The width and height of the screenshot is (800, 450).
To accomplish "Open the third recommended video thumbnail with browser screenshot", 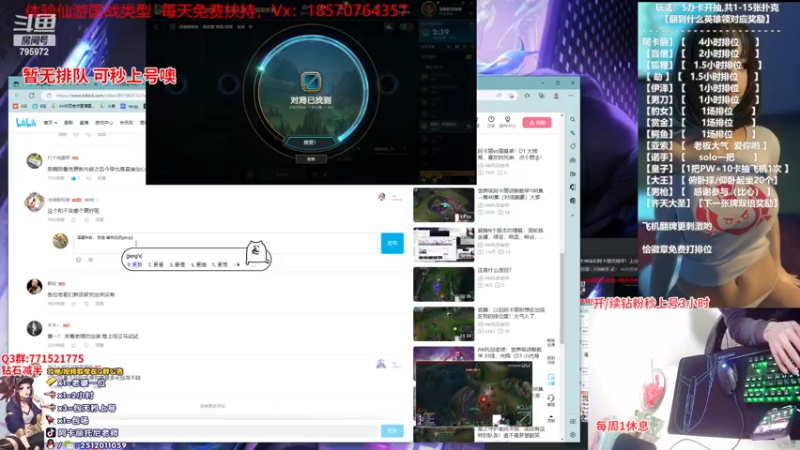I will (x=443, y=245).
